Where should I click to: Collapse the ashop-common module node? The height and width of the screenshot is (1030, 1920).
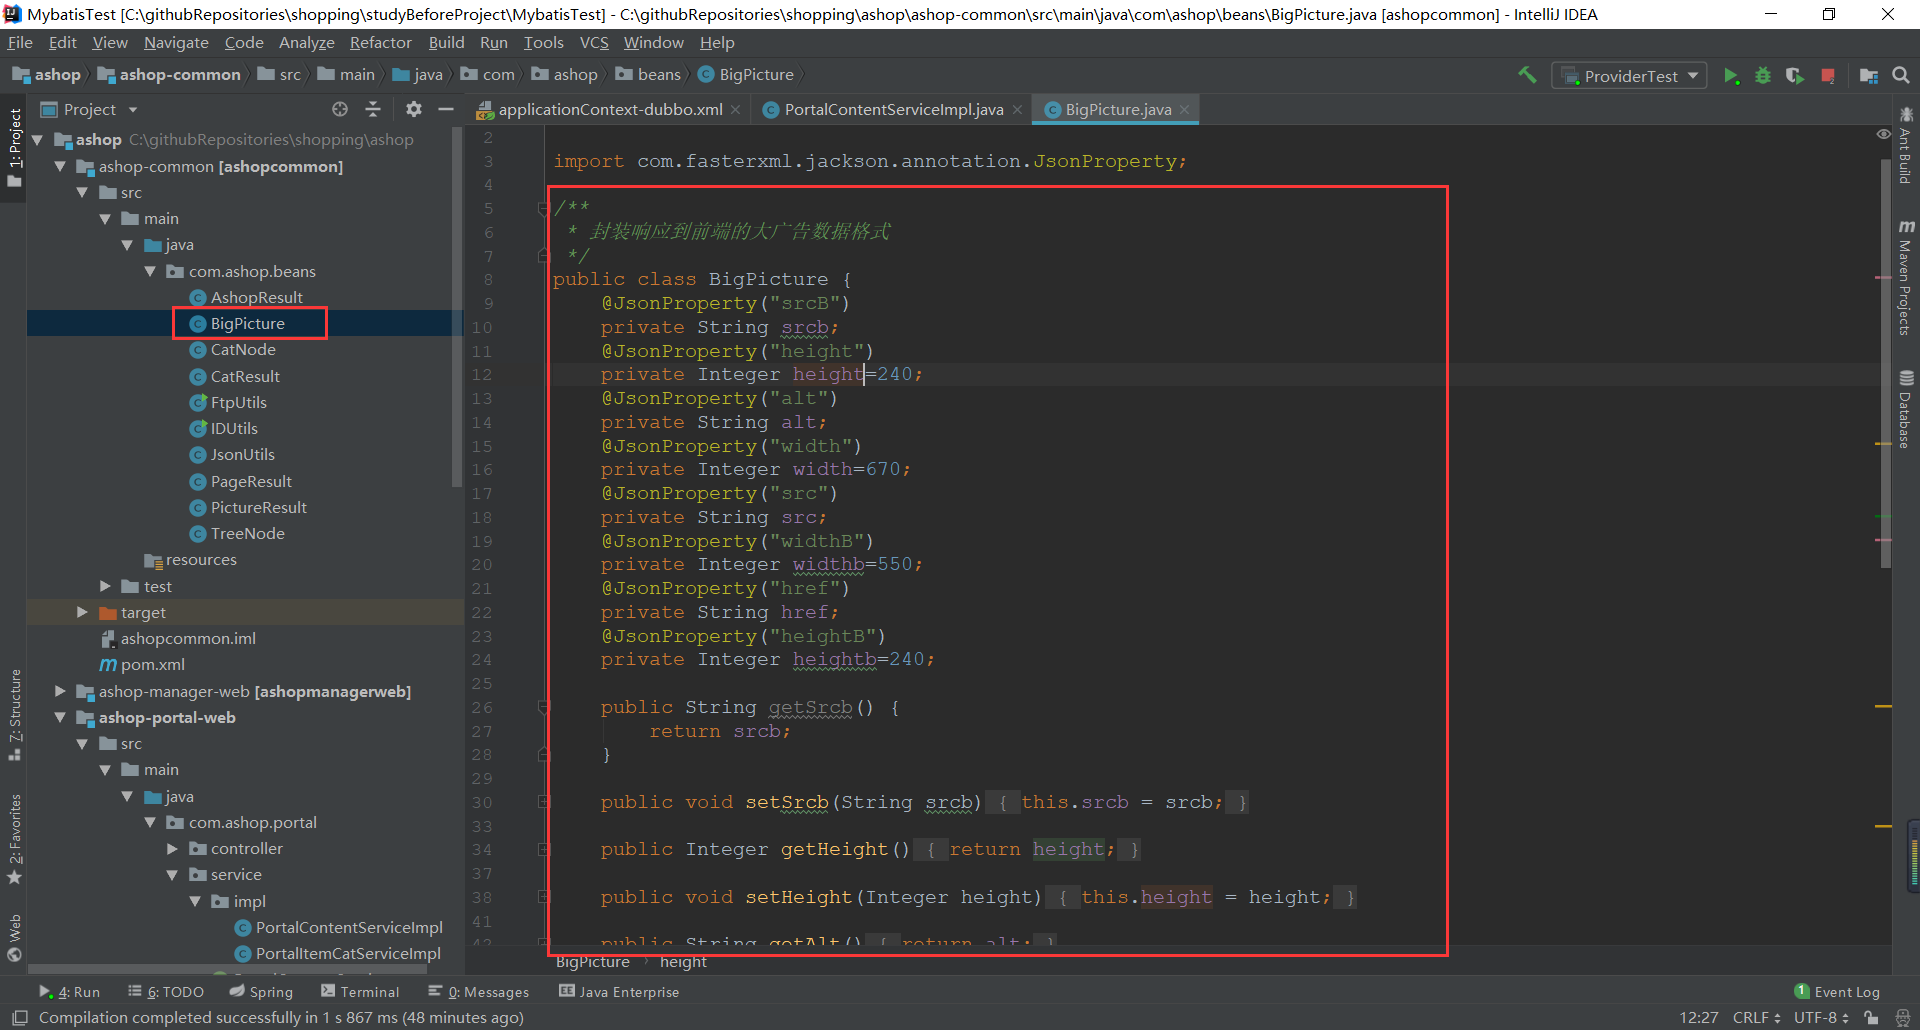60,166
